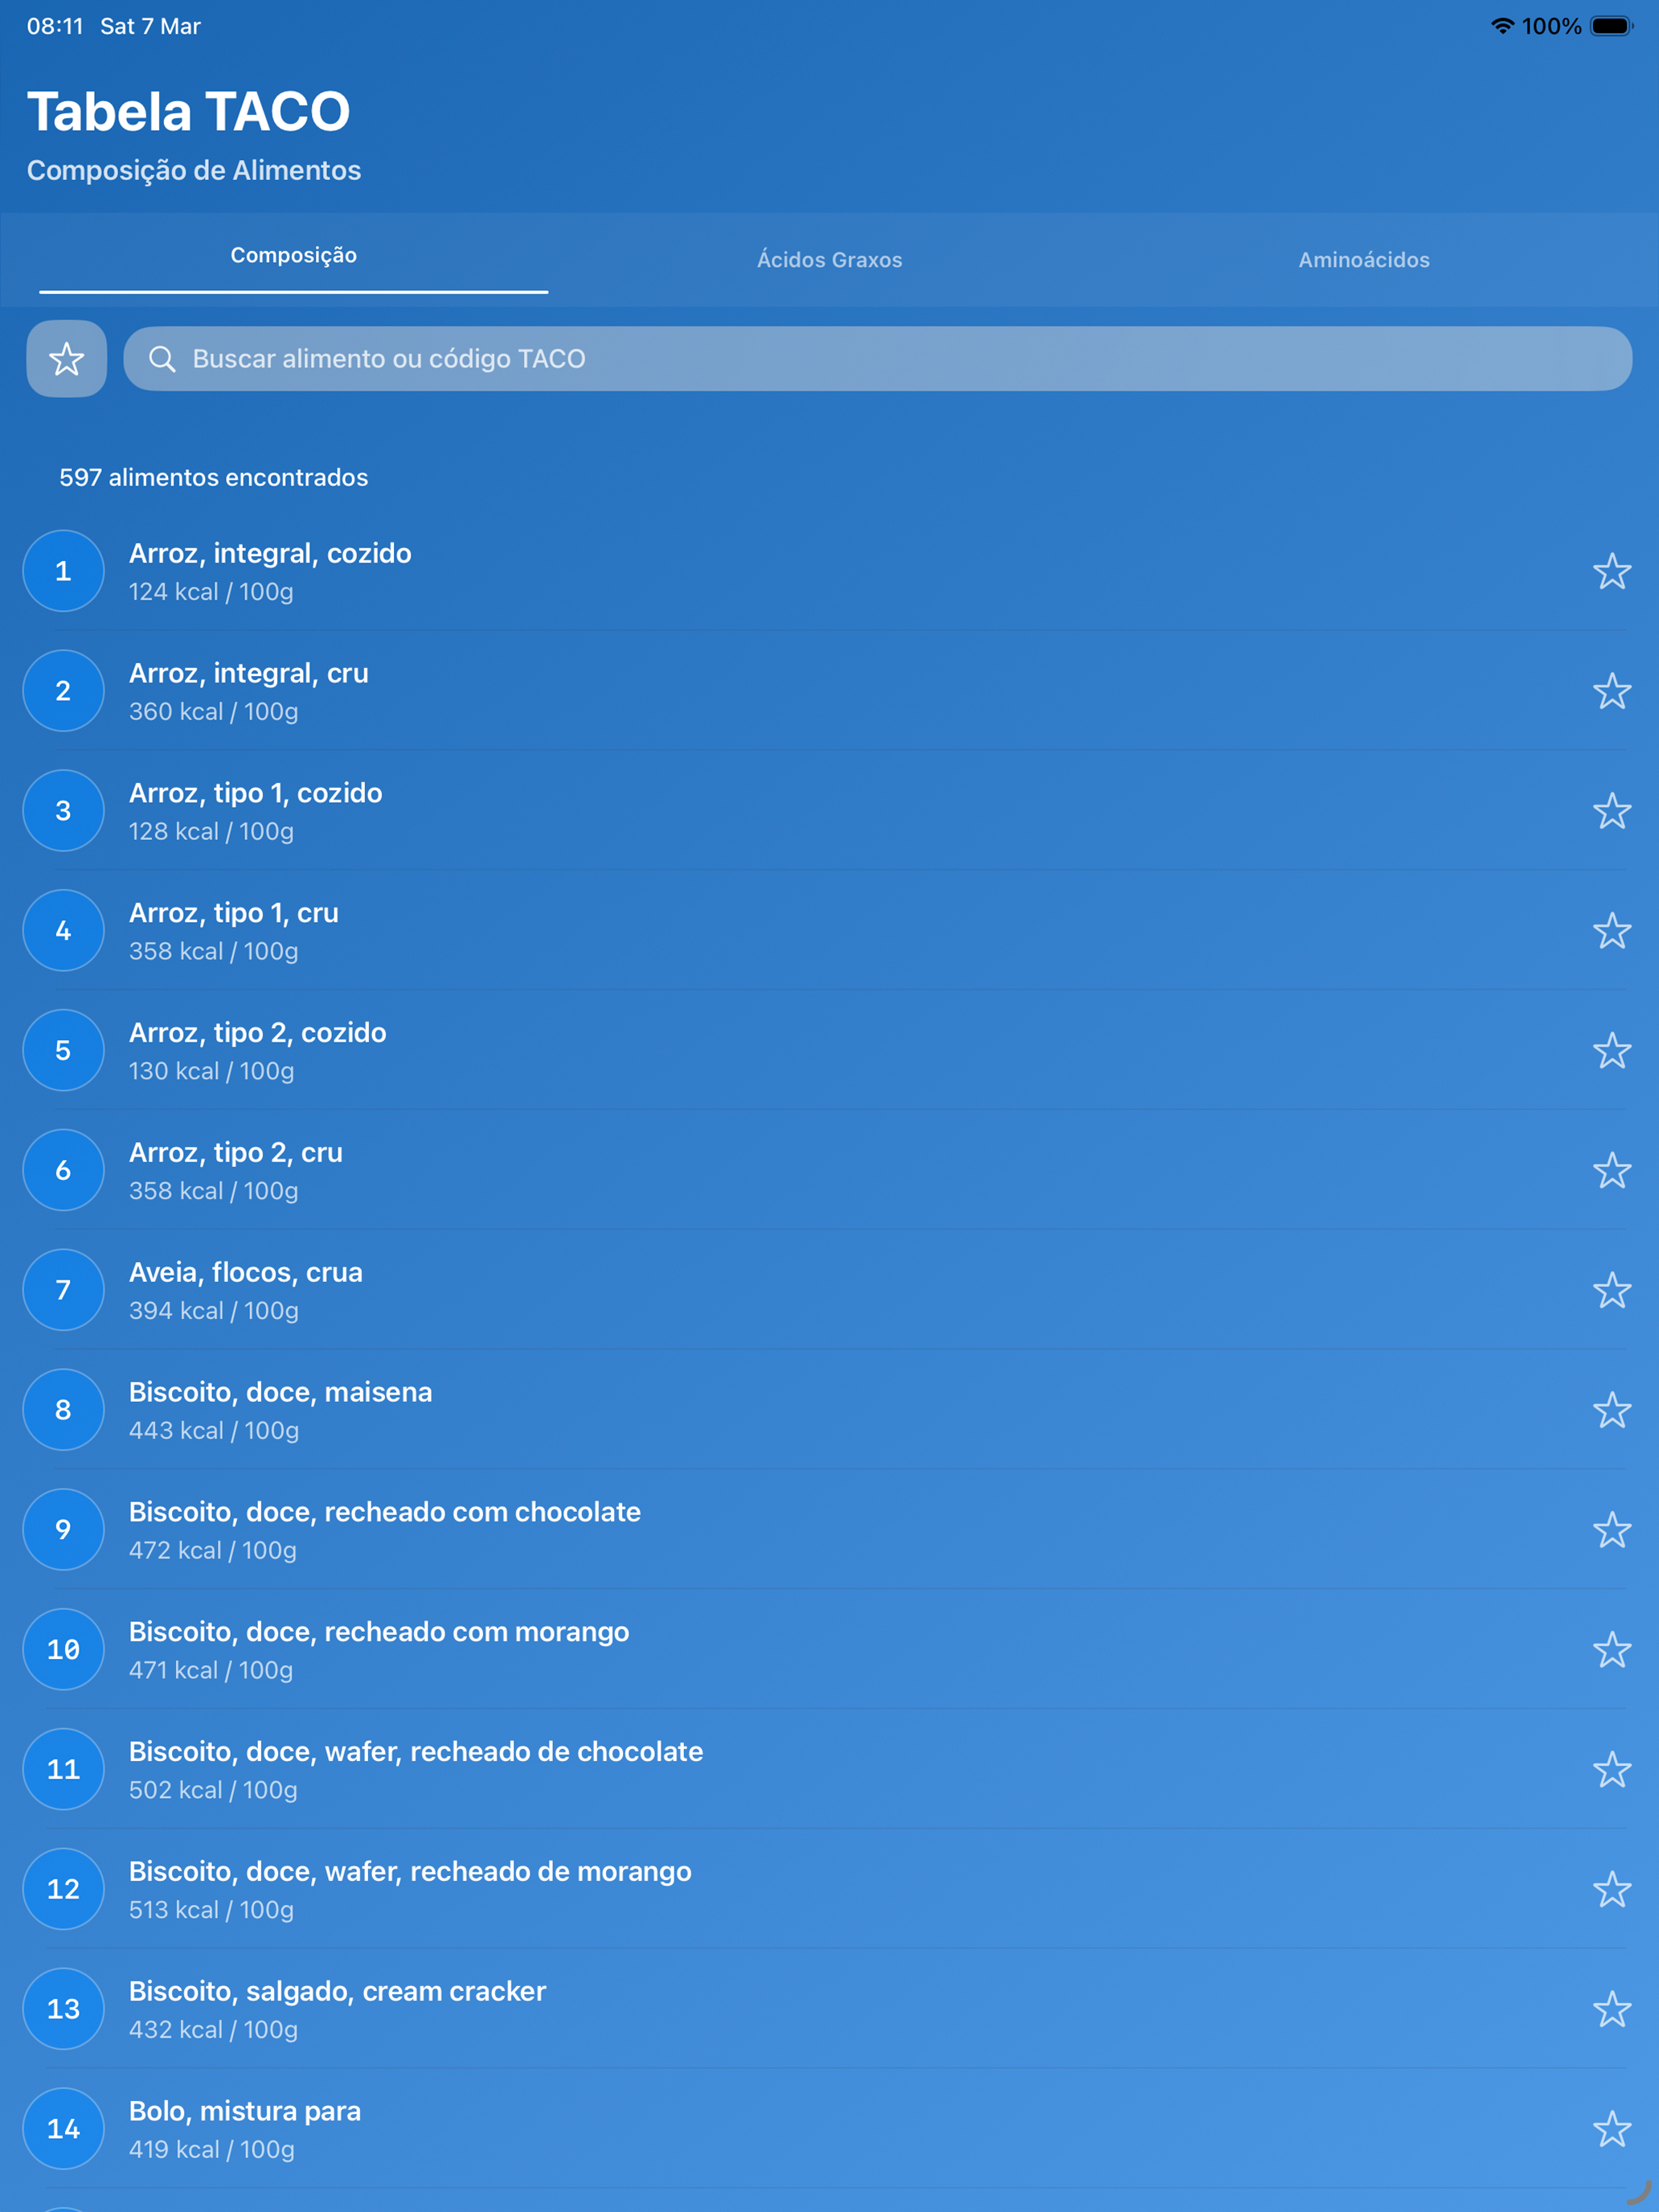
Task: Open Arroz, integral, cru entry
Action: (x=829, y=691)
